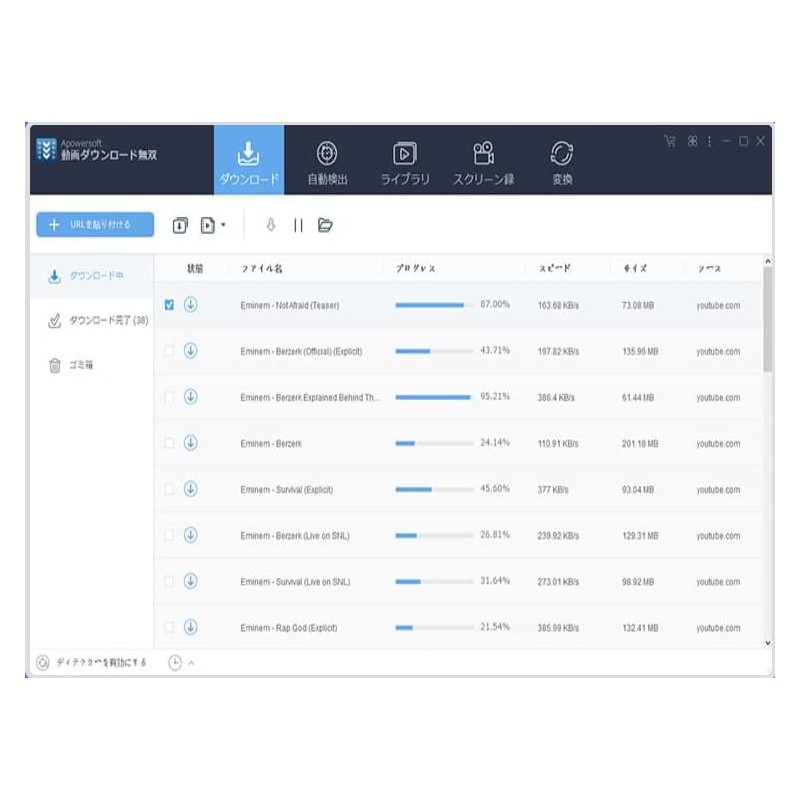Click the batch download icon in toolbar

pyautogui.click(x=180, y=226)
